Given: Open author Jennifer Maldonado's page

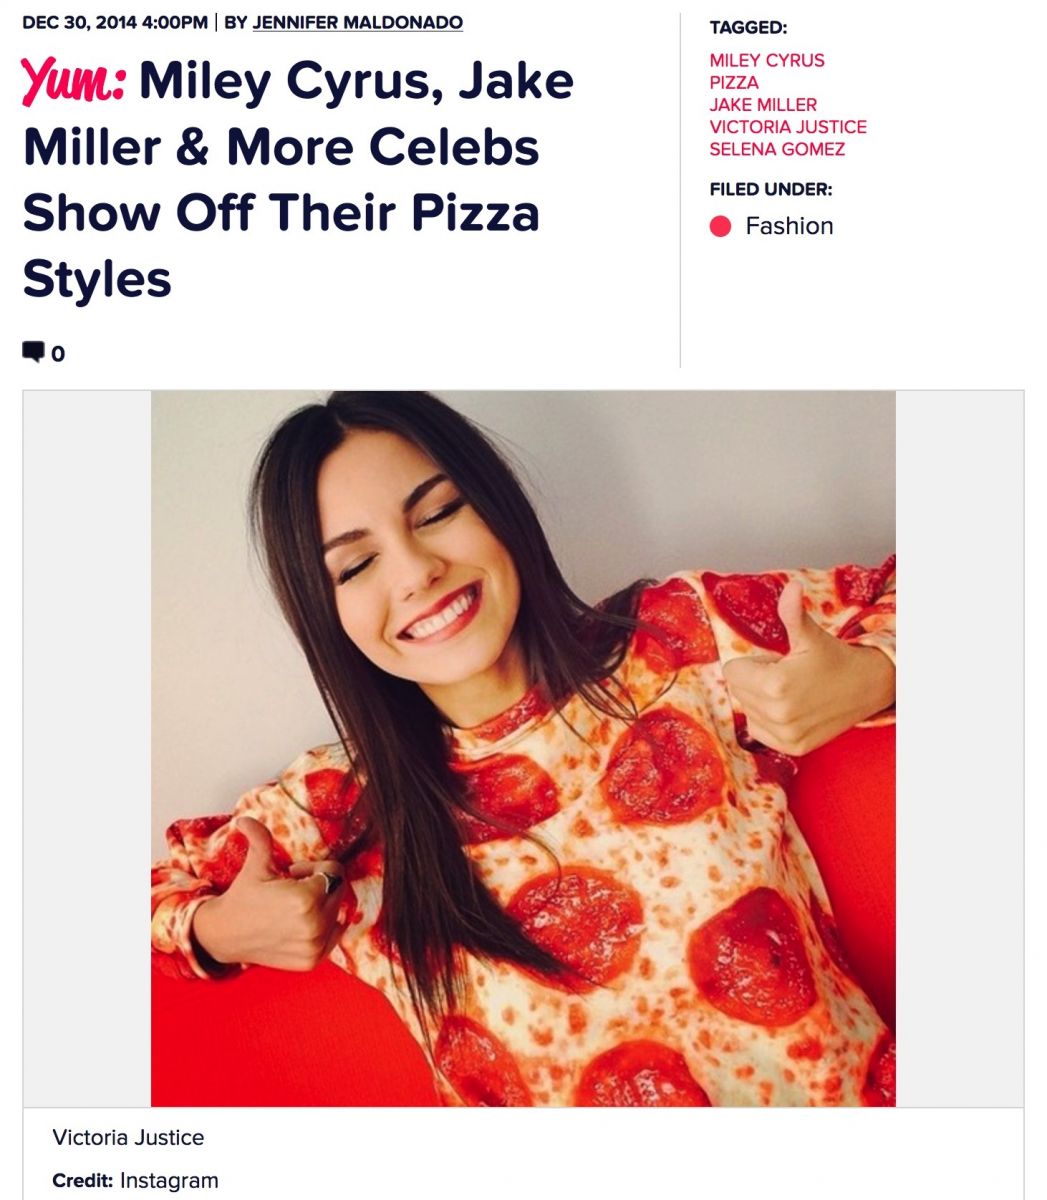Looking at the screenshot, I should coord(357,22).
